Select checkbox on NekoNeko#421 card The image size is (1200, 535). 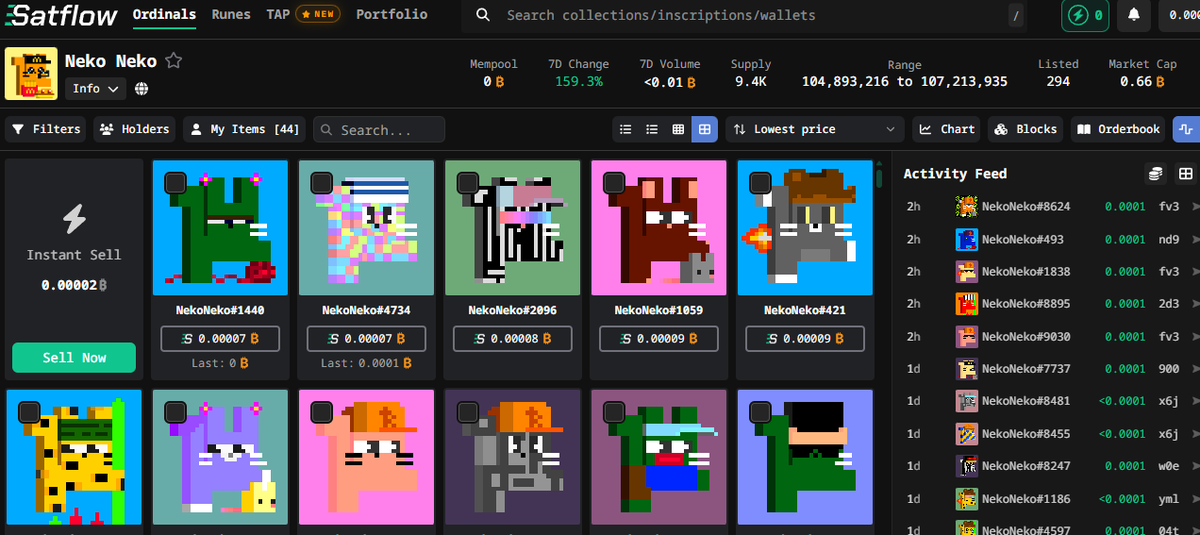coord(759,182)
